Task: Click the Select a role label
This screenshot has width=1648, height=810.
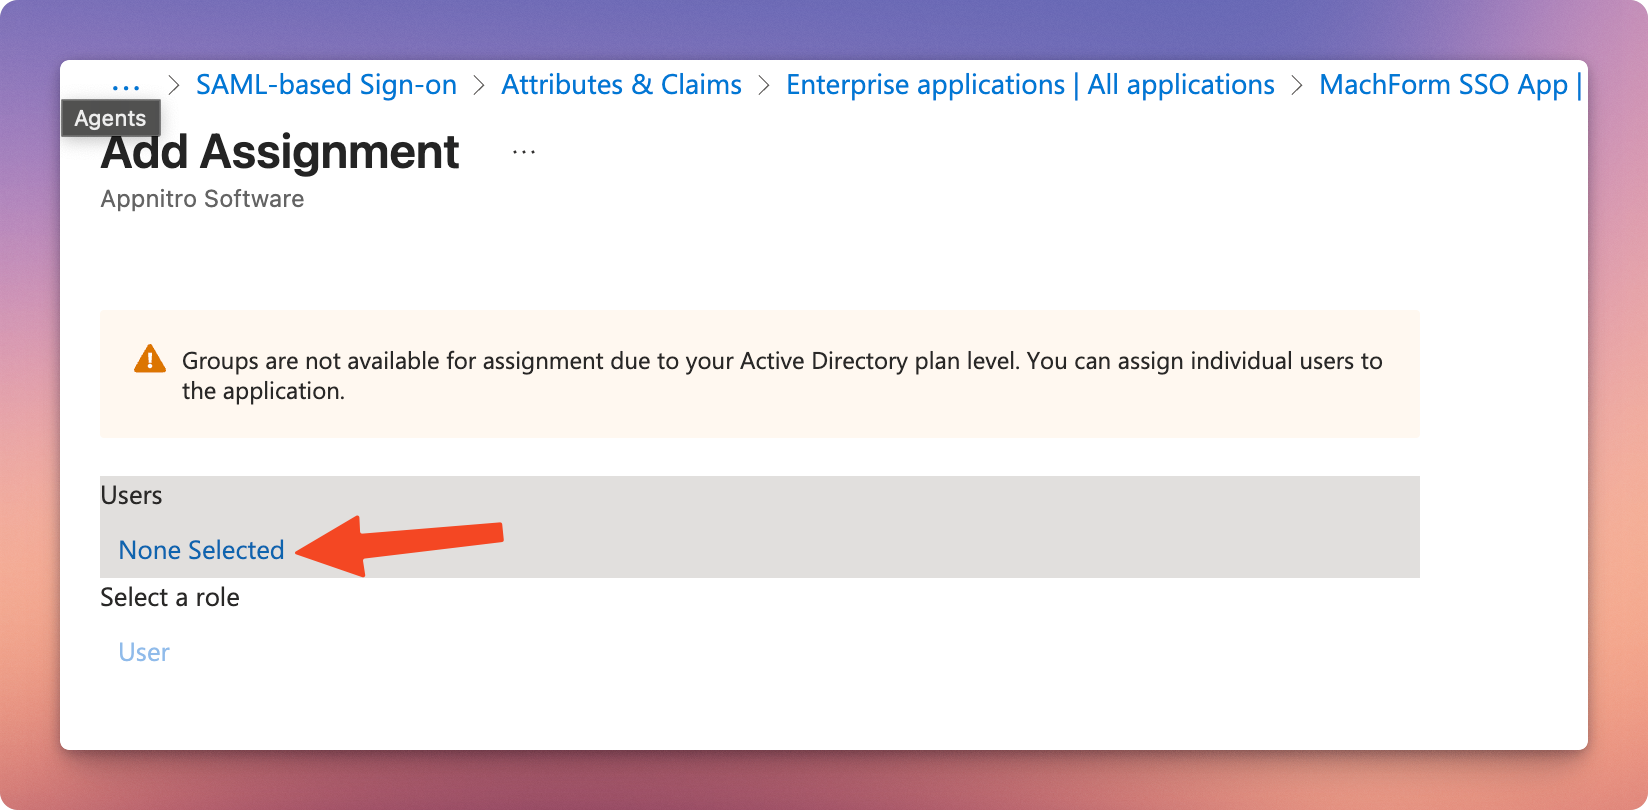Action: tap(170, 597)
